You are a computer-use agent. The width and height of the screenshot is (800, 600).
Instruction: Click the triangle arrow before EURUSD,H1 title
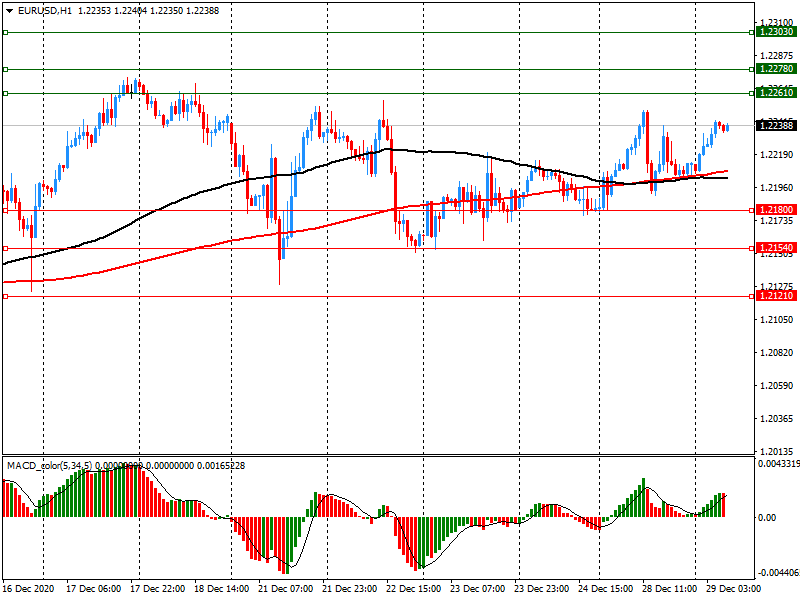click(9, 10)
